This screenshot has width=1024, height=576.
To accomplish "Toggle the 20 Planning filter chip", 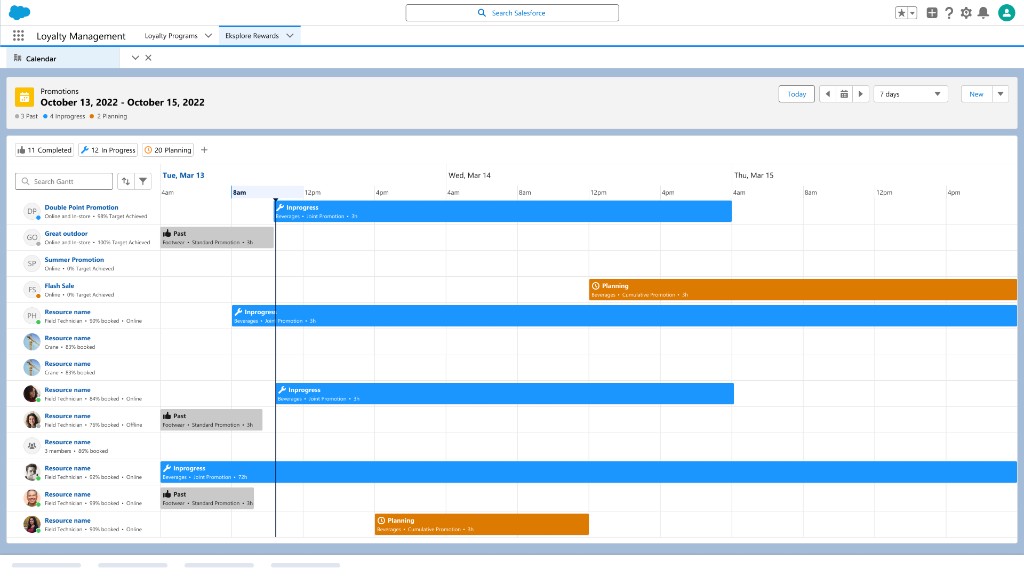I will [x=168, y=150].
